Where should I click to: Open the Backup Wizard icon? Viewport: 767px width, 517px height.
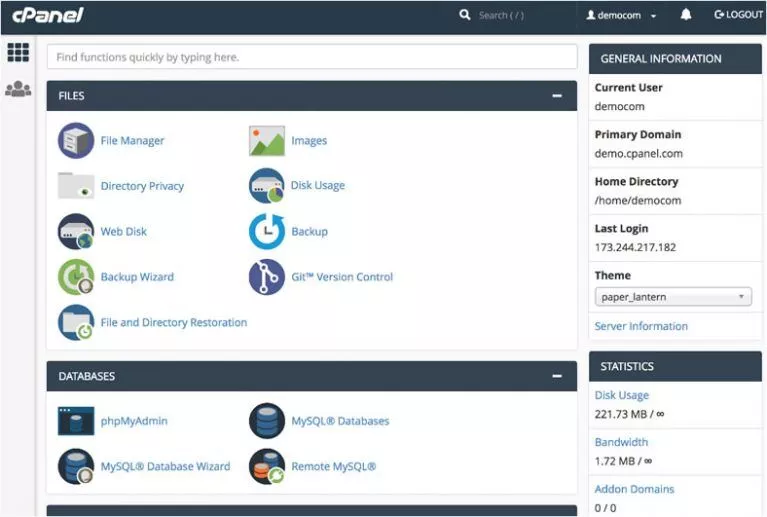[76, 277]
